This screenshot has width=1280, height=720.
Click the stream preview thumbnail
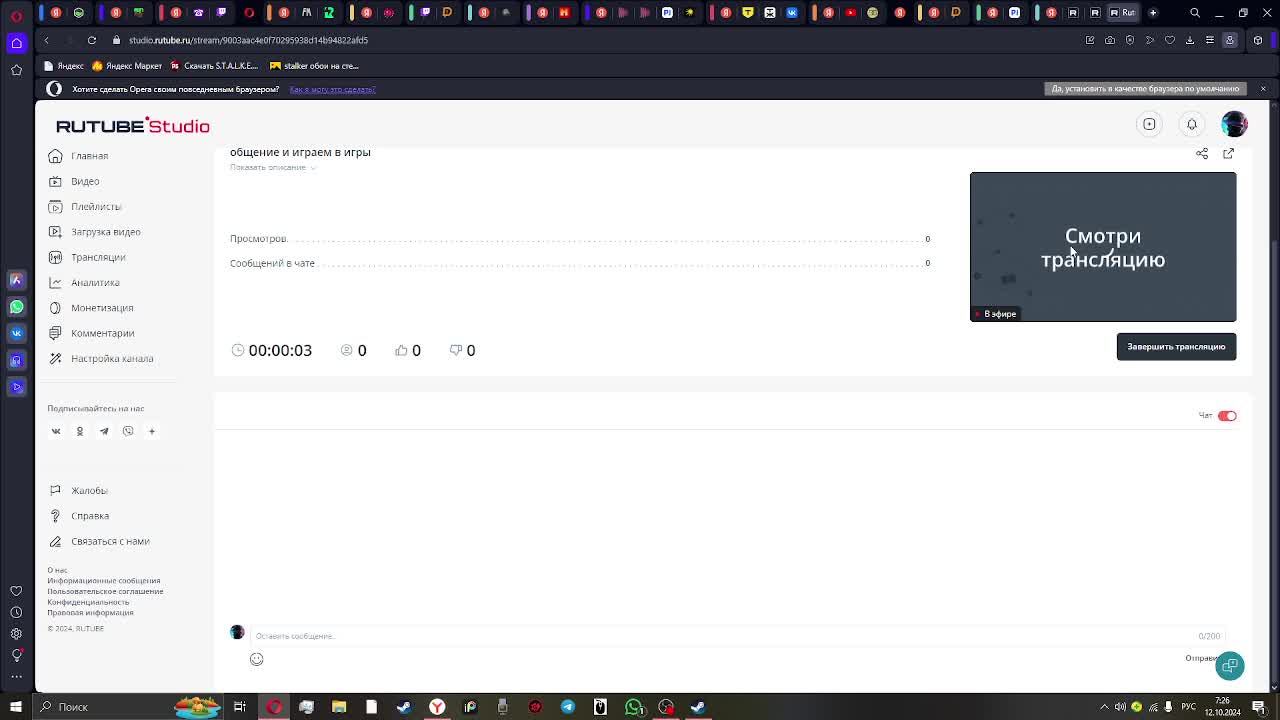1103,247
